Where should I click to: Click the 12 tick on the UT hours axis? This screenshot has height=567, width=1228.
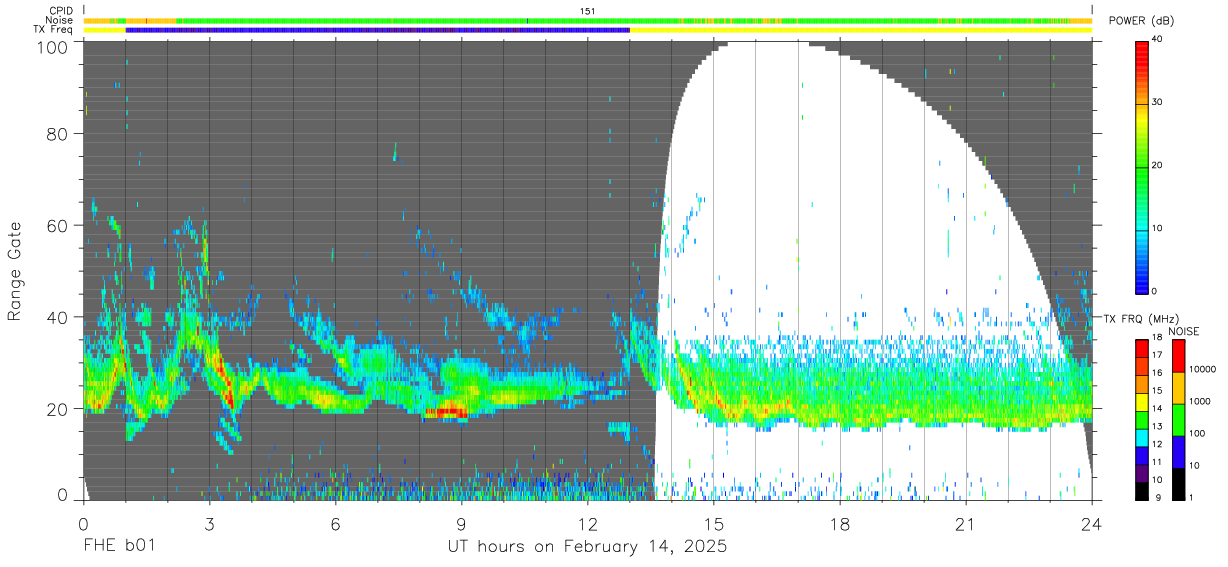tap(588, 523)
